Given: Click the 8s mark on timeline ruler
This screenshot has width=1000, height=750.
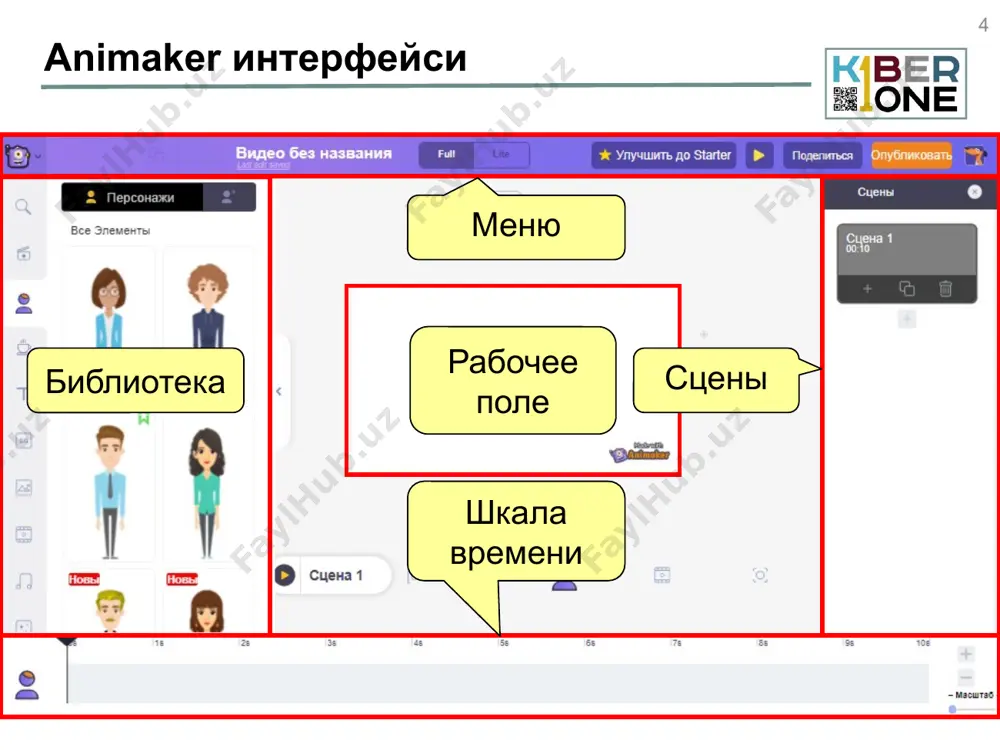Looking at the screenshot, I should click(x=762, y=643).
